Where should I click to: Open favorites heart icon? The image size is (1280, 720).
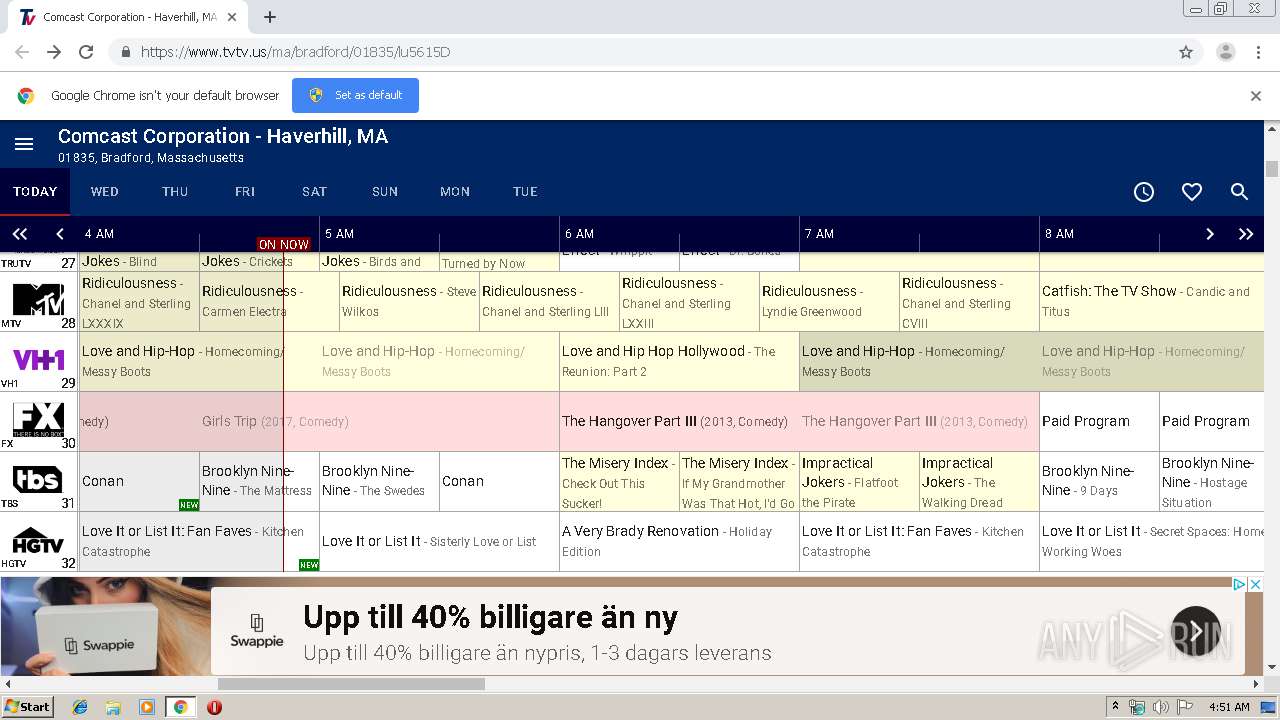click(1192, 192)
